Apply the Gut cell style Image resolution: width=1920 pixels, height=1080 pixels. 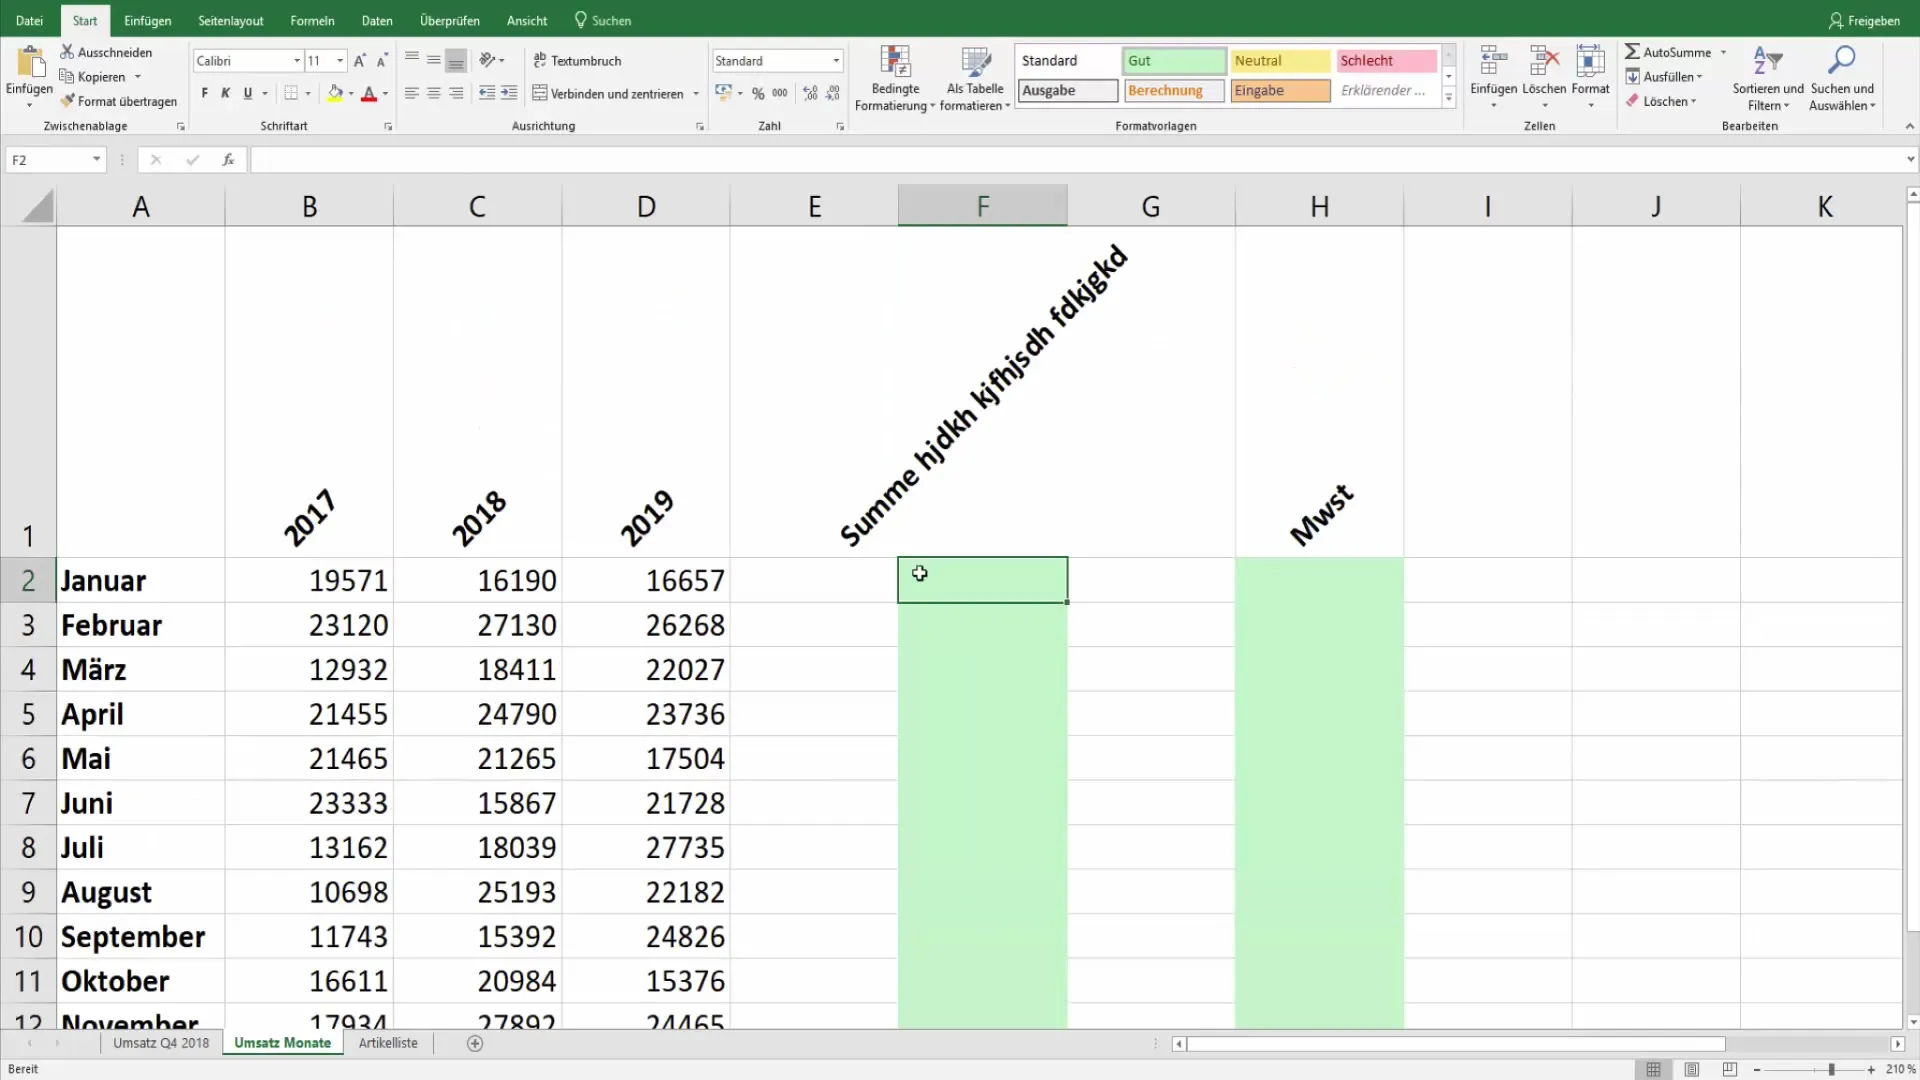(1173, 61)
